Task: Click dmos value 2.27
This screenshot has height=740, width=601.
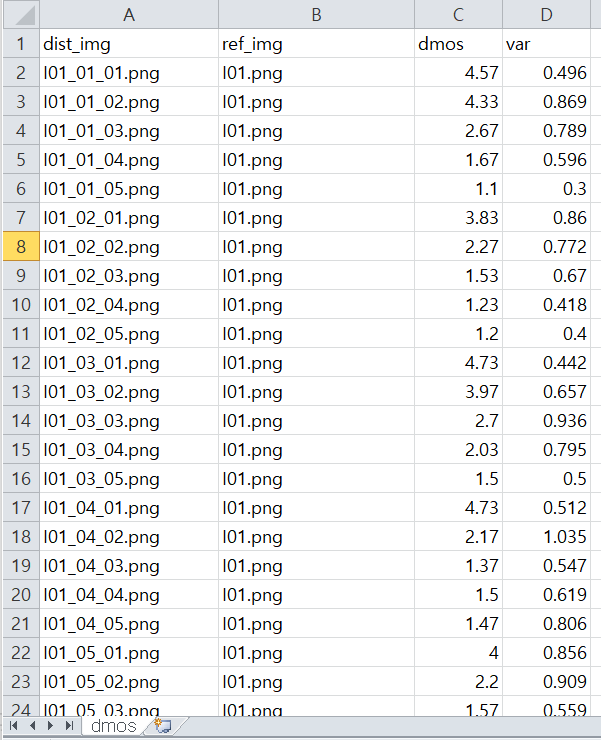Action: tap(458, 246)
